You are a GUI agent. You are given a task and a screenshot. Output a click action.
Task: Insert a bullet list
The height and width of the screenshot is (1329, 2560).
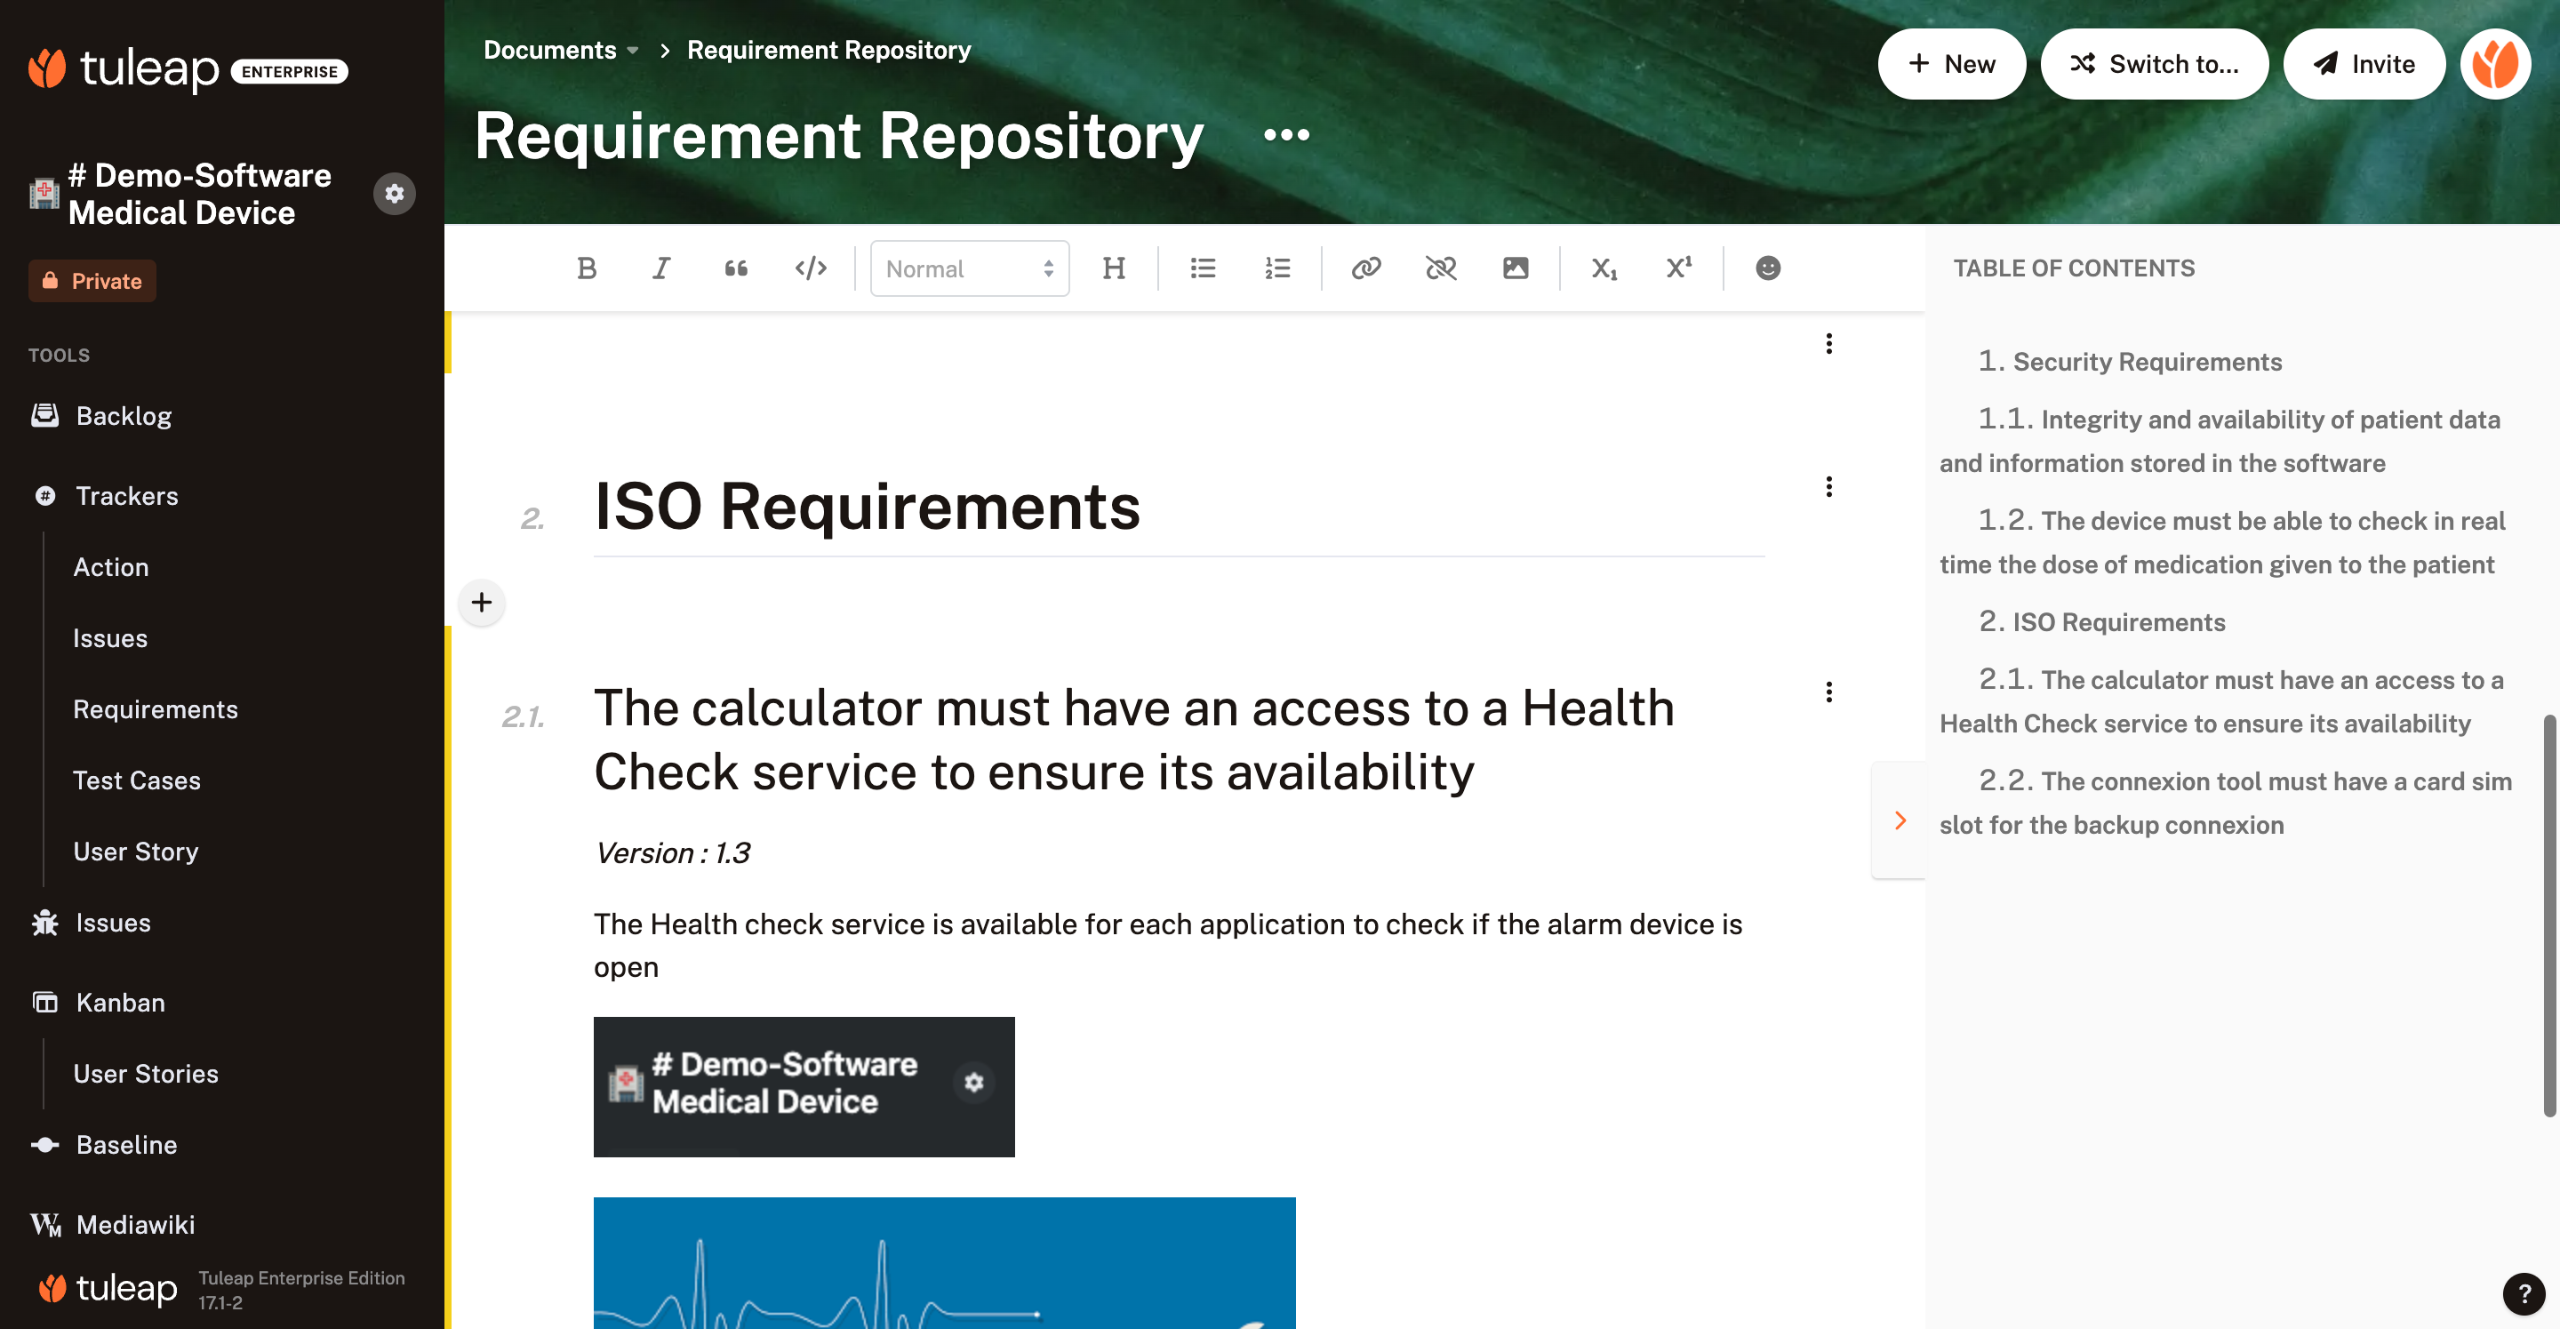(1203, 268)
